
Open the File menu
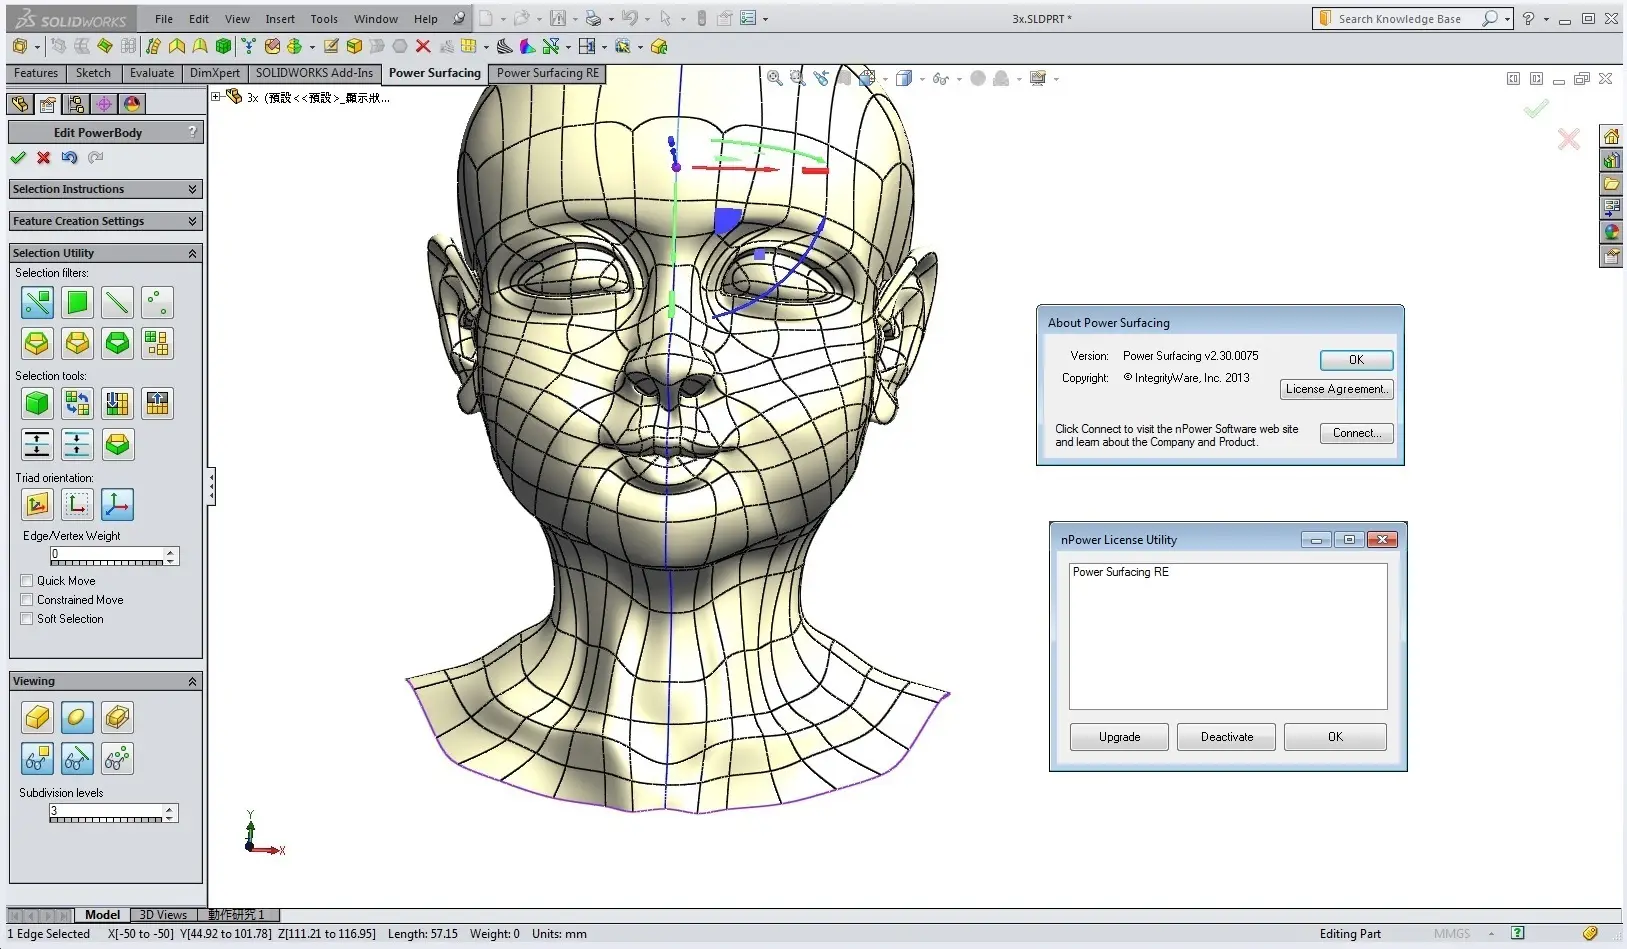click(164, 19)
